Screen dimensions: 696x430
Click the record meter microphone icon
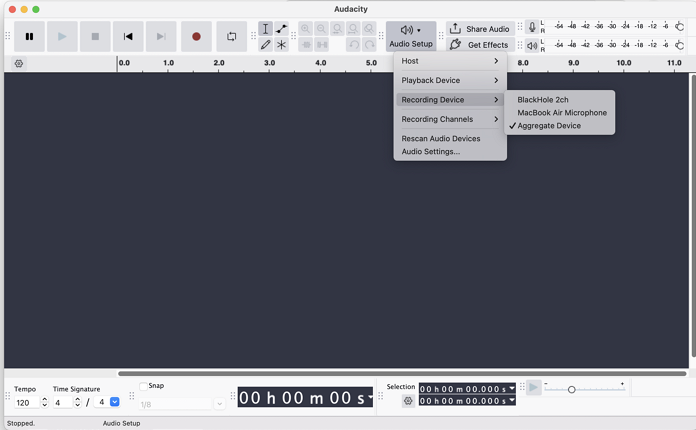coord(532,27)
